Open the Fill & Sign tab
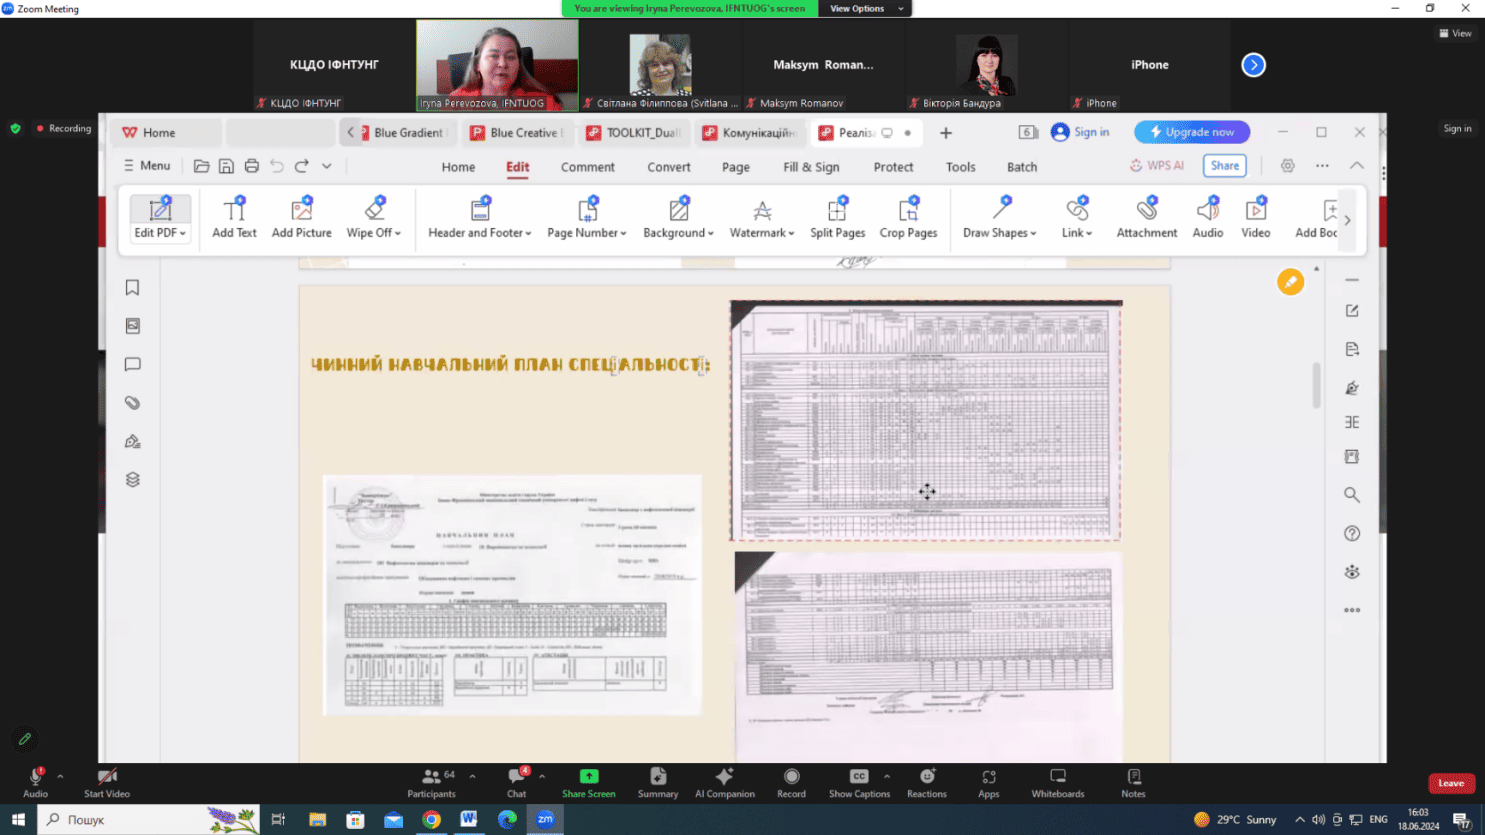This screenshot has width=1485, height=835. coord(811,167)
